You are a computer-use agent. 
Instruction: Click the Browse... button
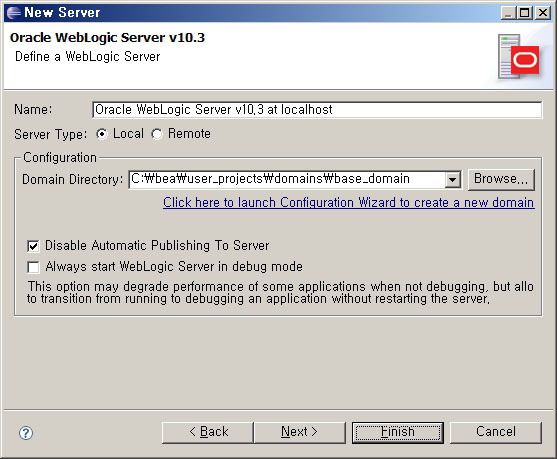click(x=501, y=179)
